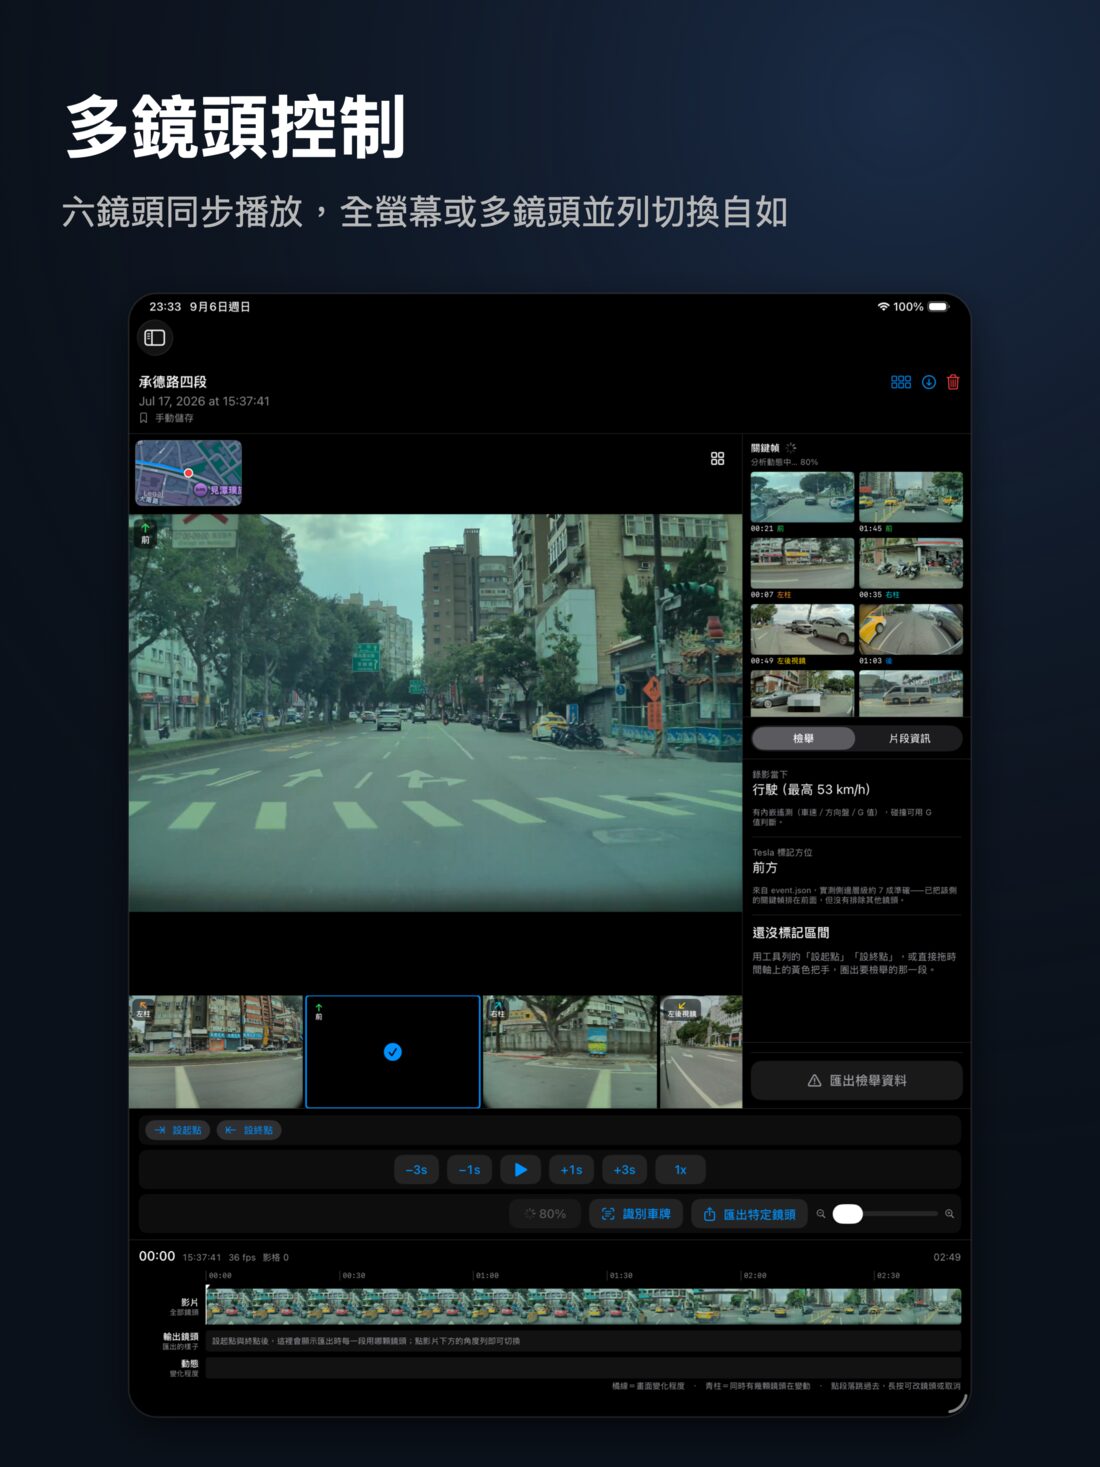Tap the battery status icon
The image size is (1100, 1467).
click(x=938, y=307)
